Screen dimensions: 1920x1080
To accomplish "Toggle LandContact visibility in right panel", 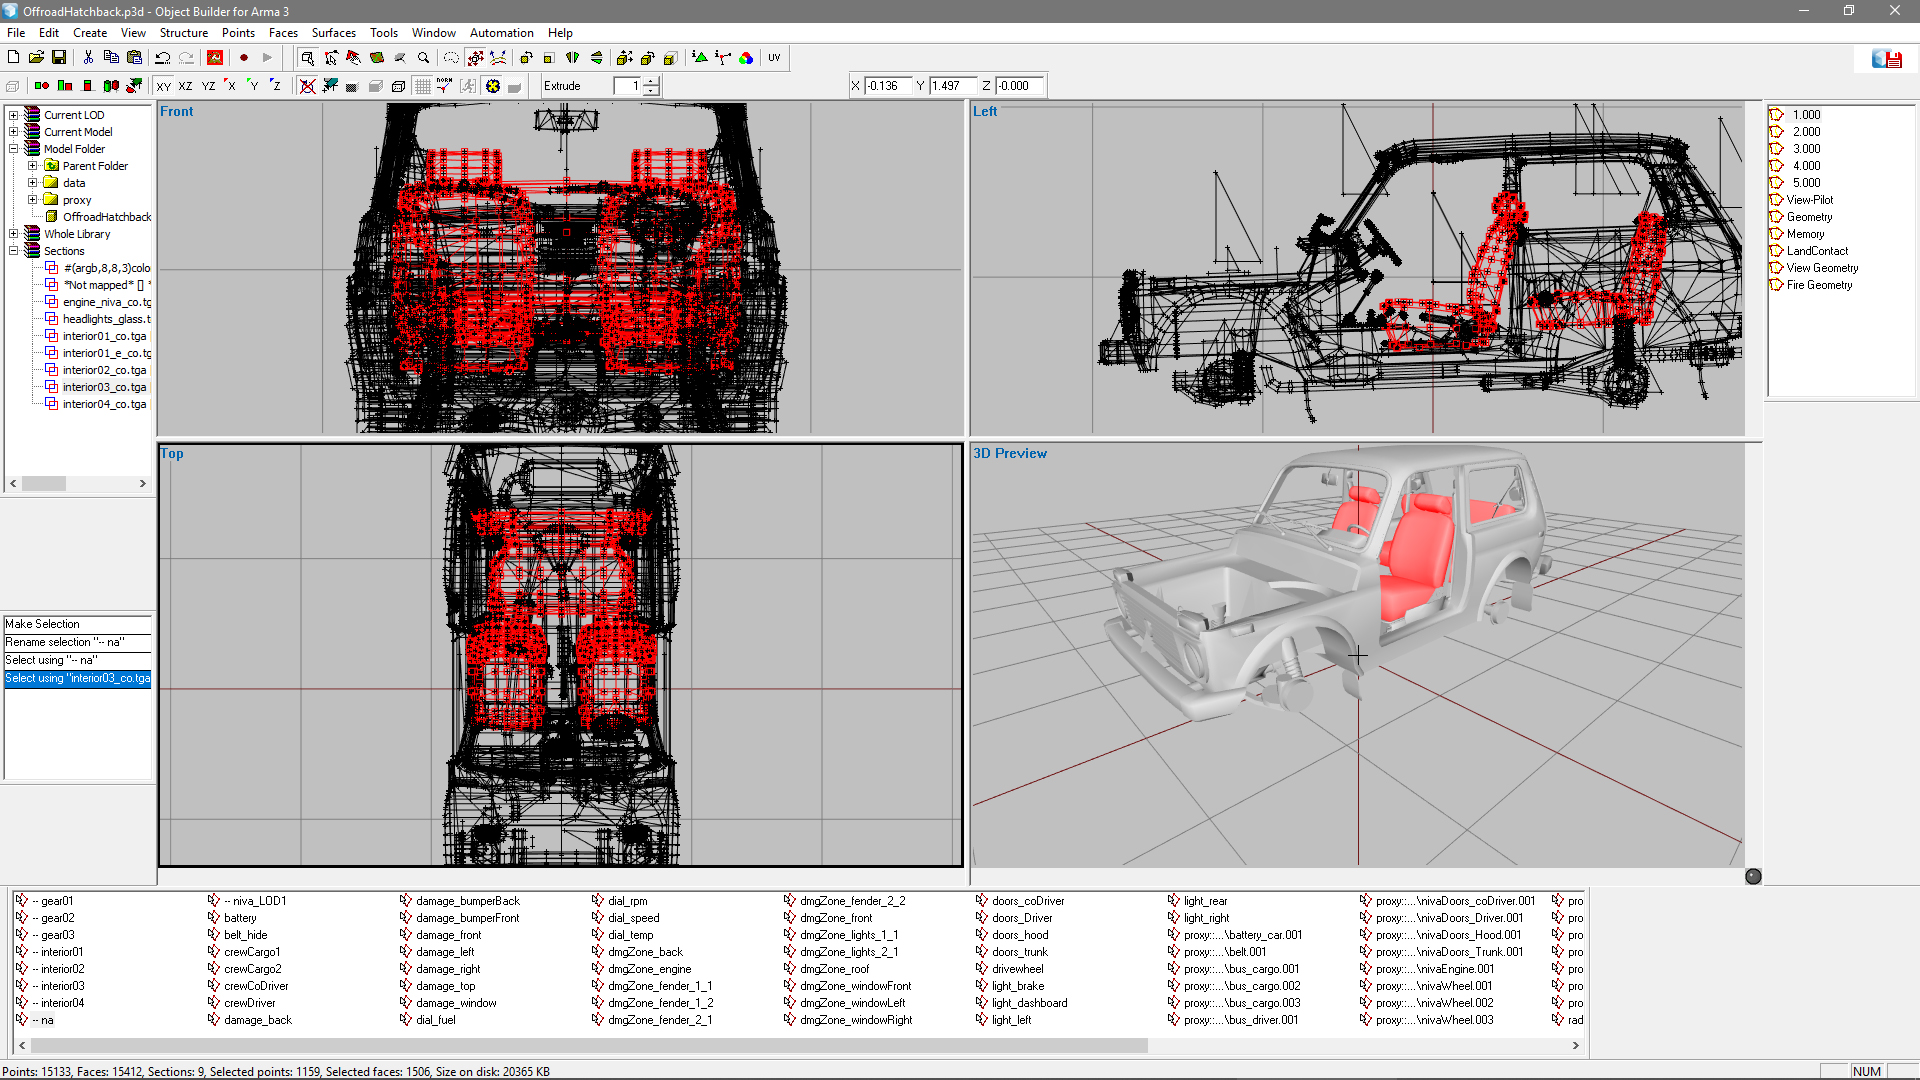I will click(1778, 251).
